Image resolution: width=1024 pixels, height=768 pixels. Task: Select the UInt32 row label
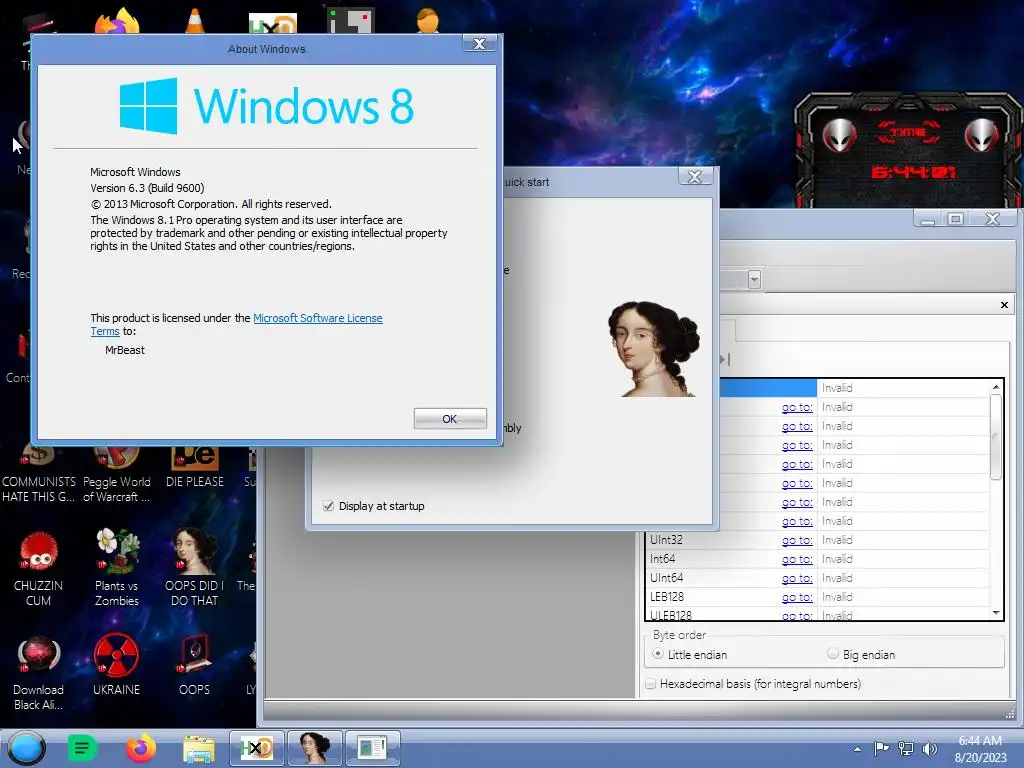(x=666, y=540)
